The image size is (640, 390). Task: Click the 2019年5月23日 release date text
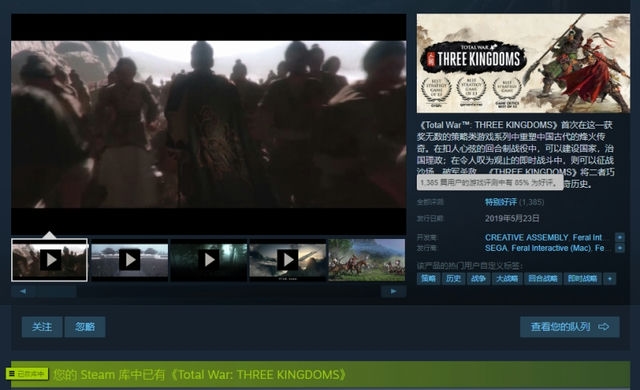point(512,219)
